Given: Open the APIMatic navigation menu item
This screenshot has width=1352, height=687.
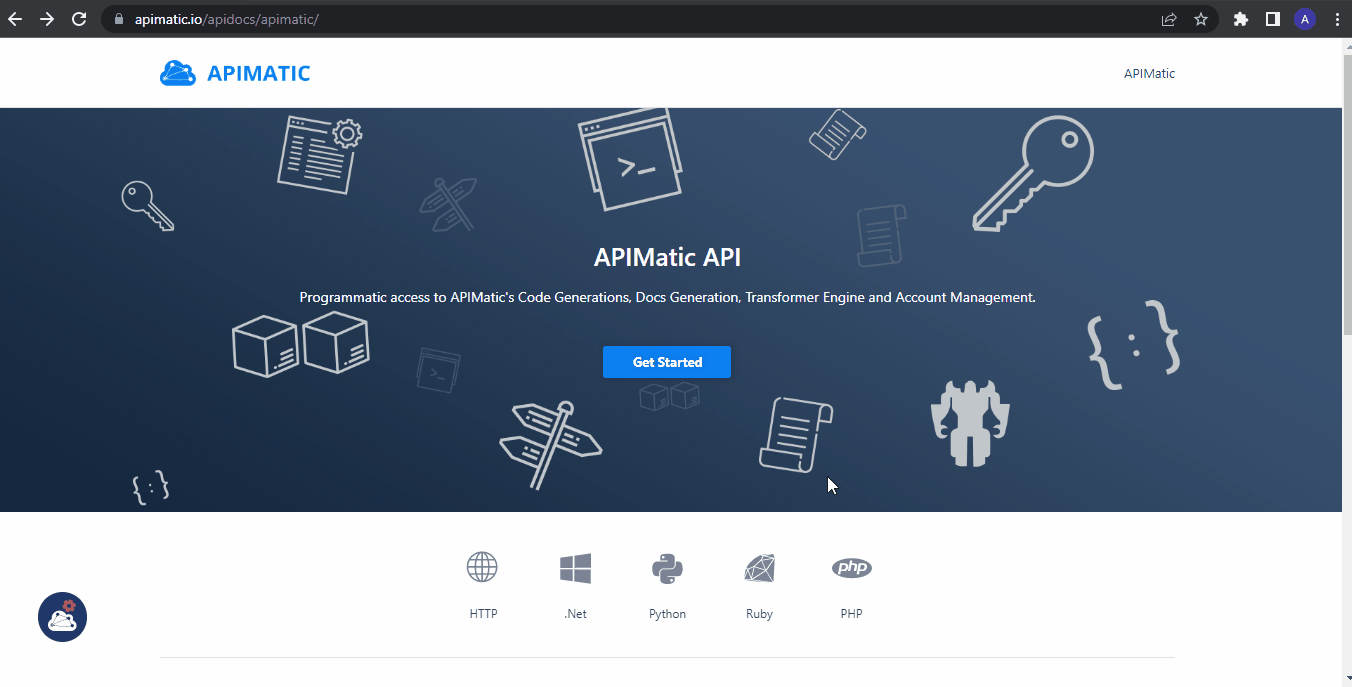Looking at the screenshot, I should coord(1149,72).
